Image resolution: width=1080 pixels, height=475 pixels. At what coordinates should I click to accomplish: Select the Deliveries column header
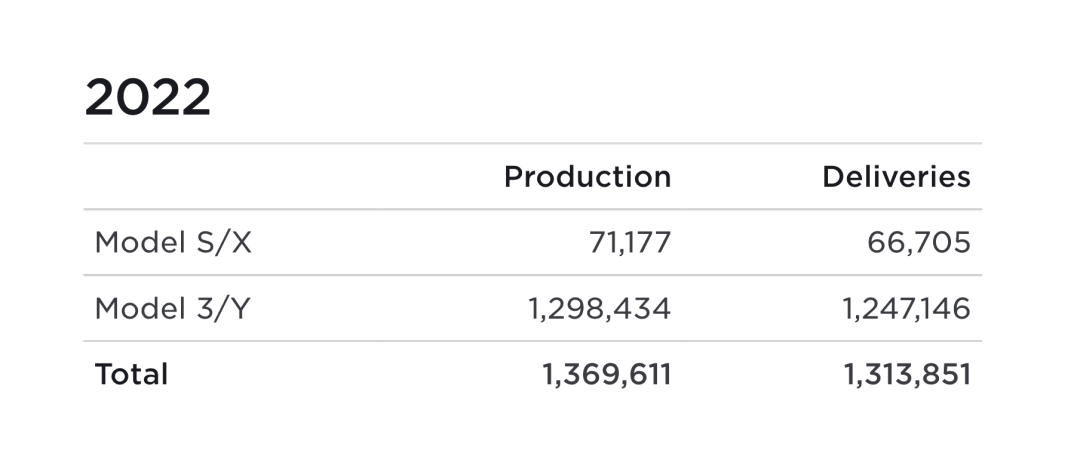[897, 177]
